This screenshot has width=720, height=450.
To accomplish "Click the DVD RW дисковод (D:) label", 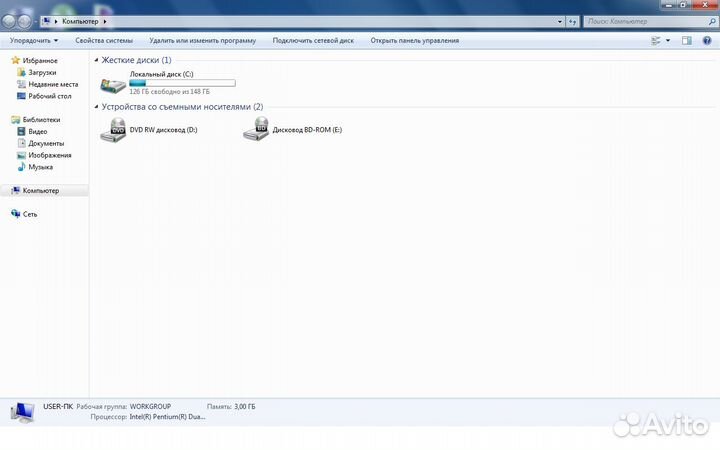I will click(x=163, y=130).
